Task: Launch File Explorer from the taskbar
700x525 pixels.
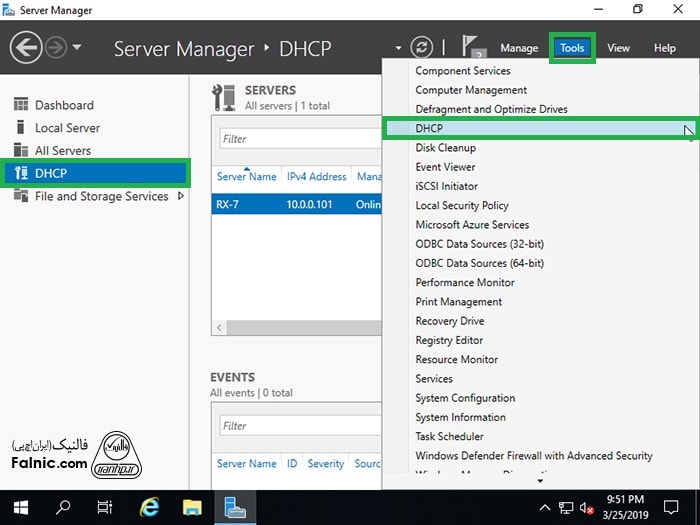Action: [x=192, y=507]
